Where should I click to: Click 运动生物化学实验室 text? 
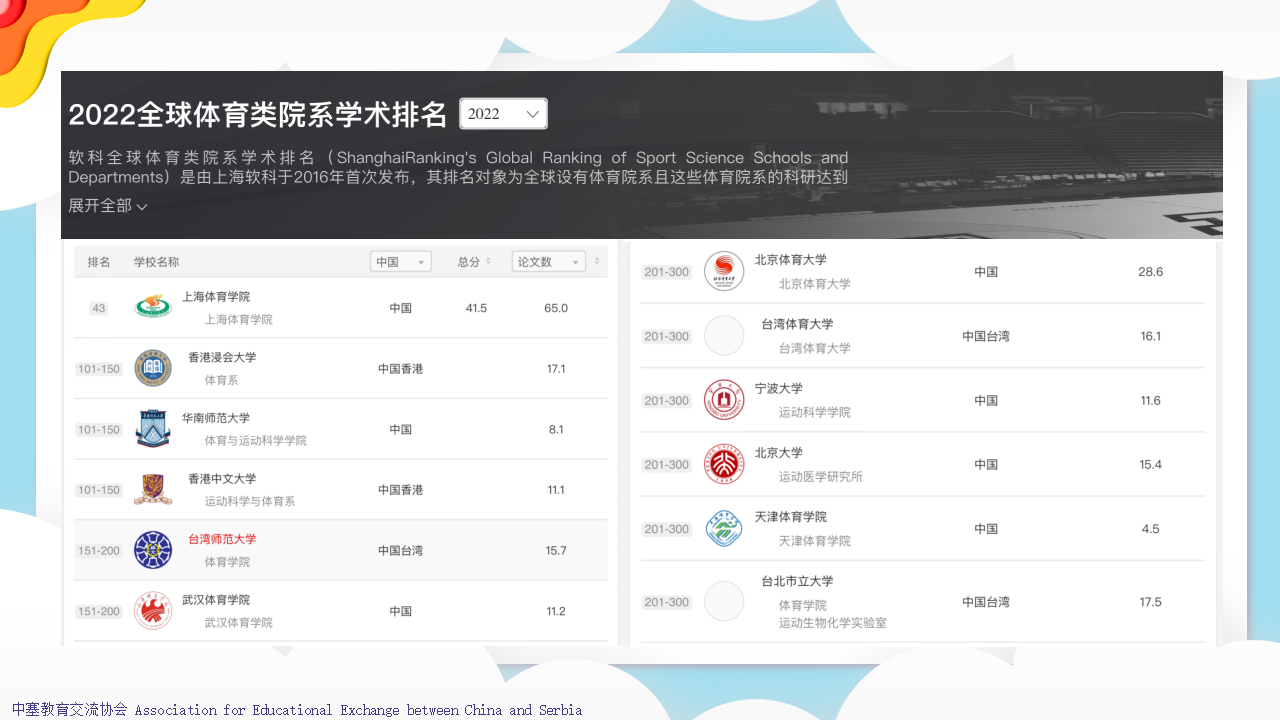click(833, 623)
